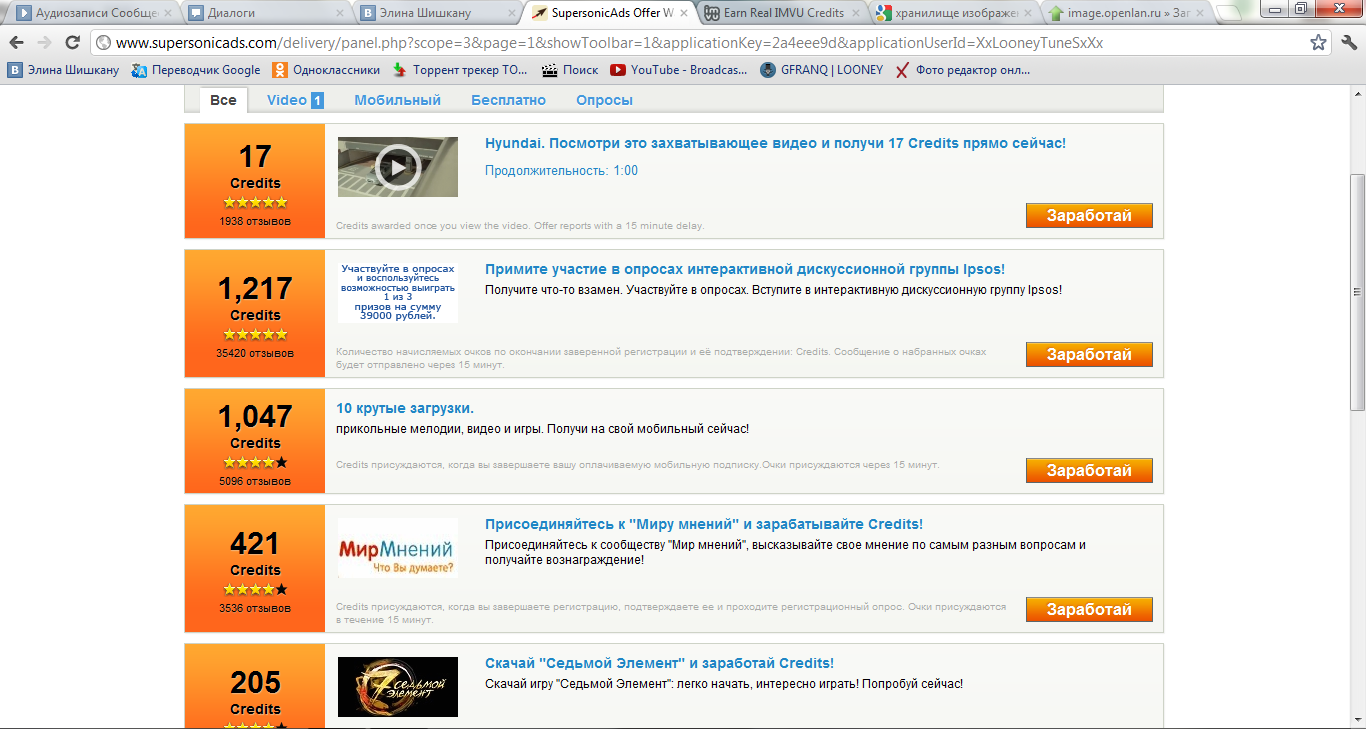Open the Присоединяйтесь к "Миру мнений" link
1366x729 pixels.
[x=704, y=524]
